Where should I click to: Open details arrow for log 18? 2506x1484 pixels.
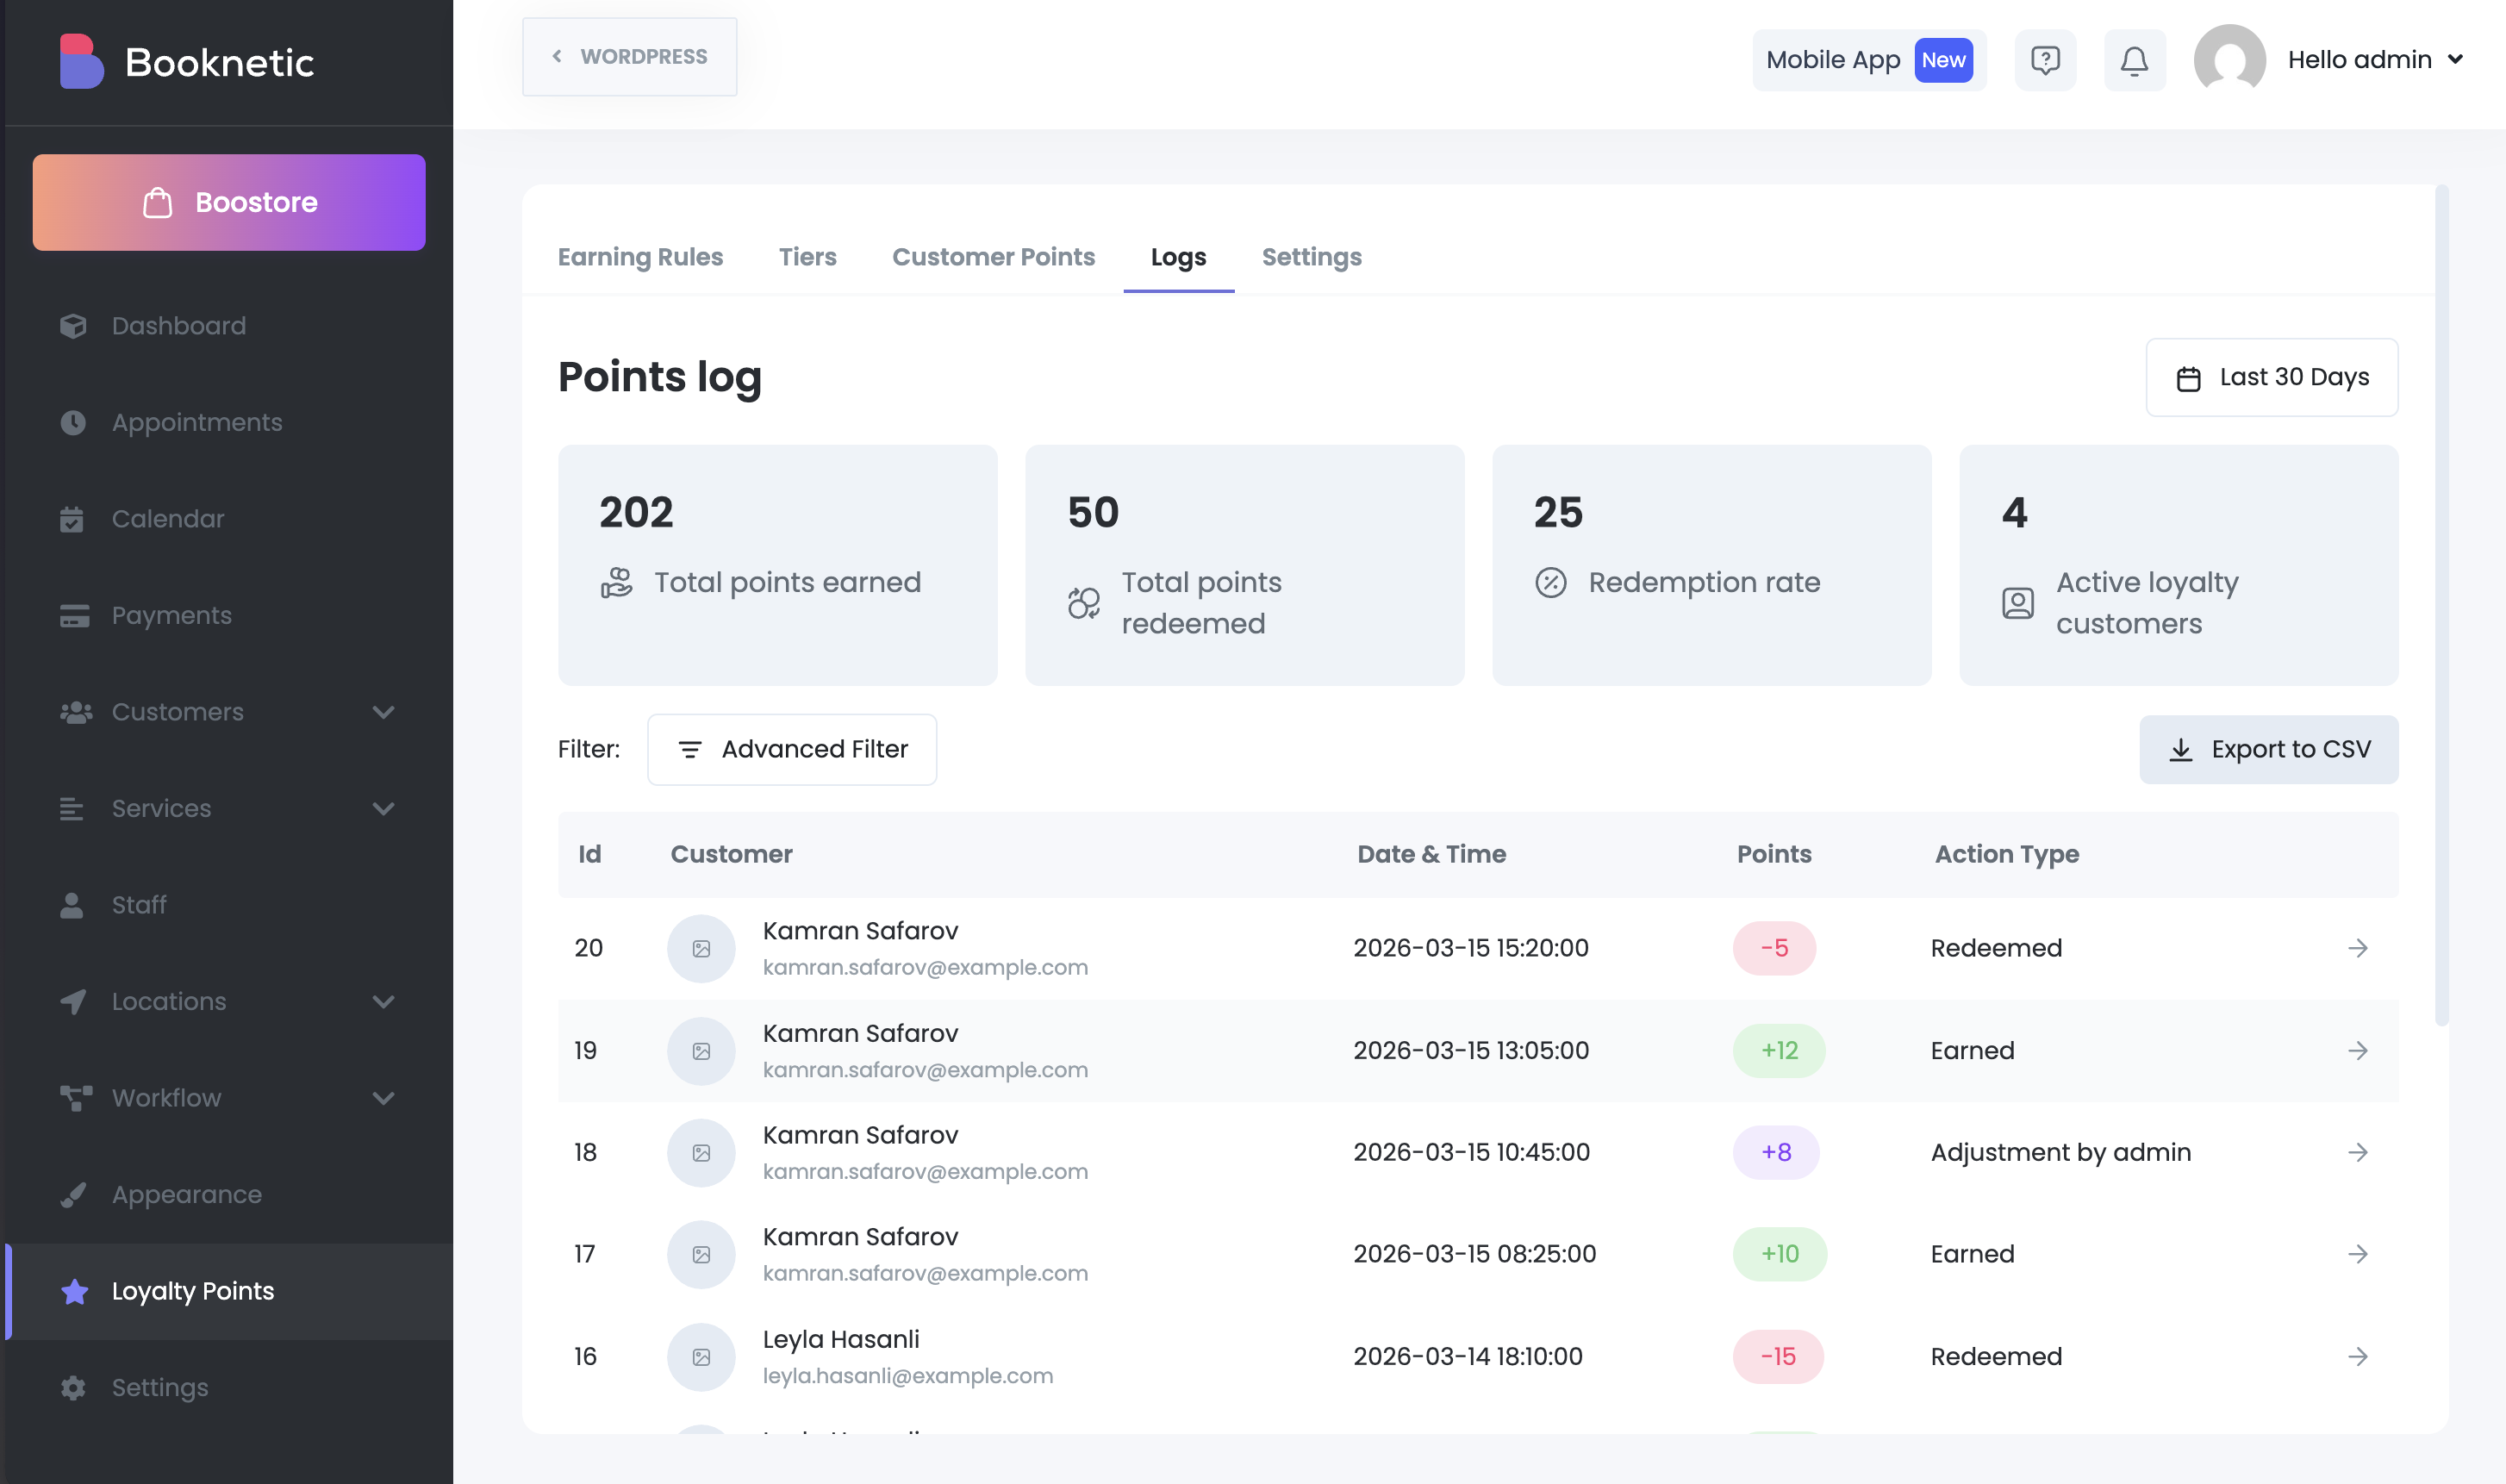(2357, 1152)
